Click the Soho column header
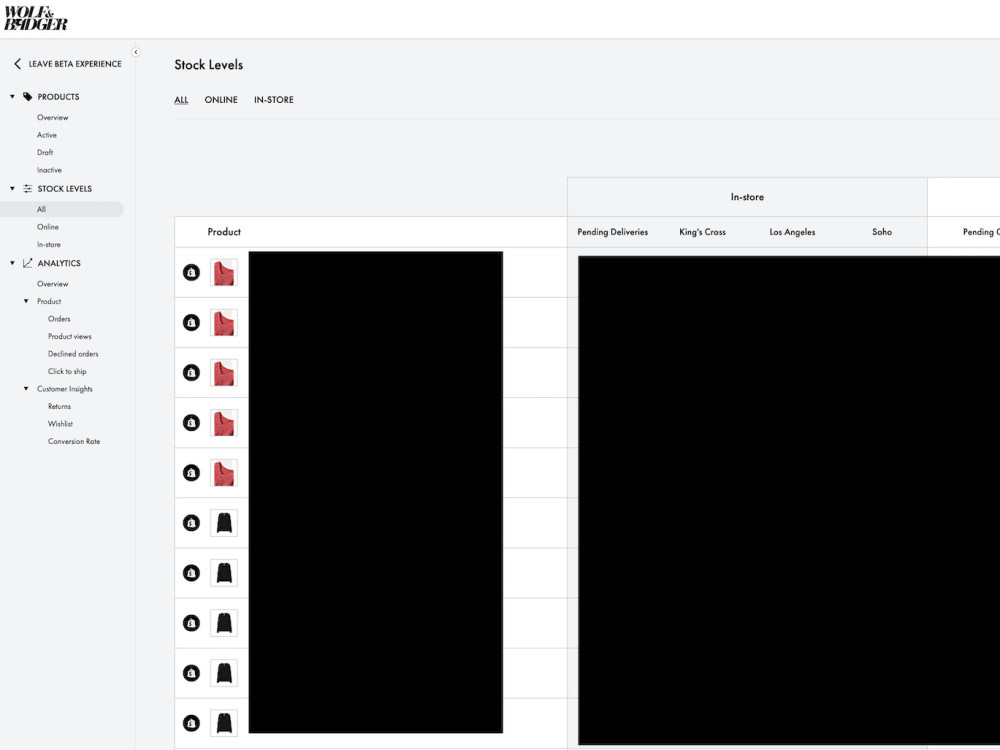 coord(882,232)
